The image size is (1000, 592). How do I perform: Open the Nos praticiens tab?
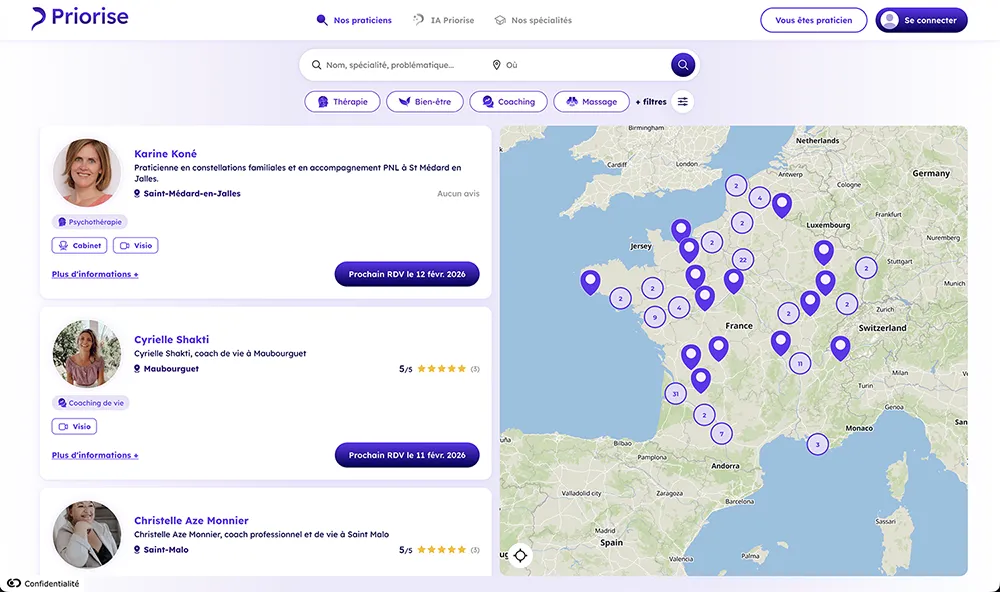tap(354, 20)
